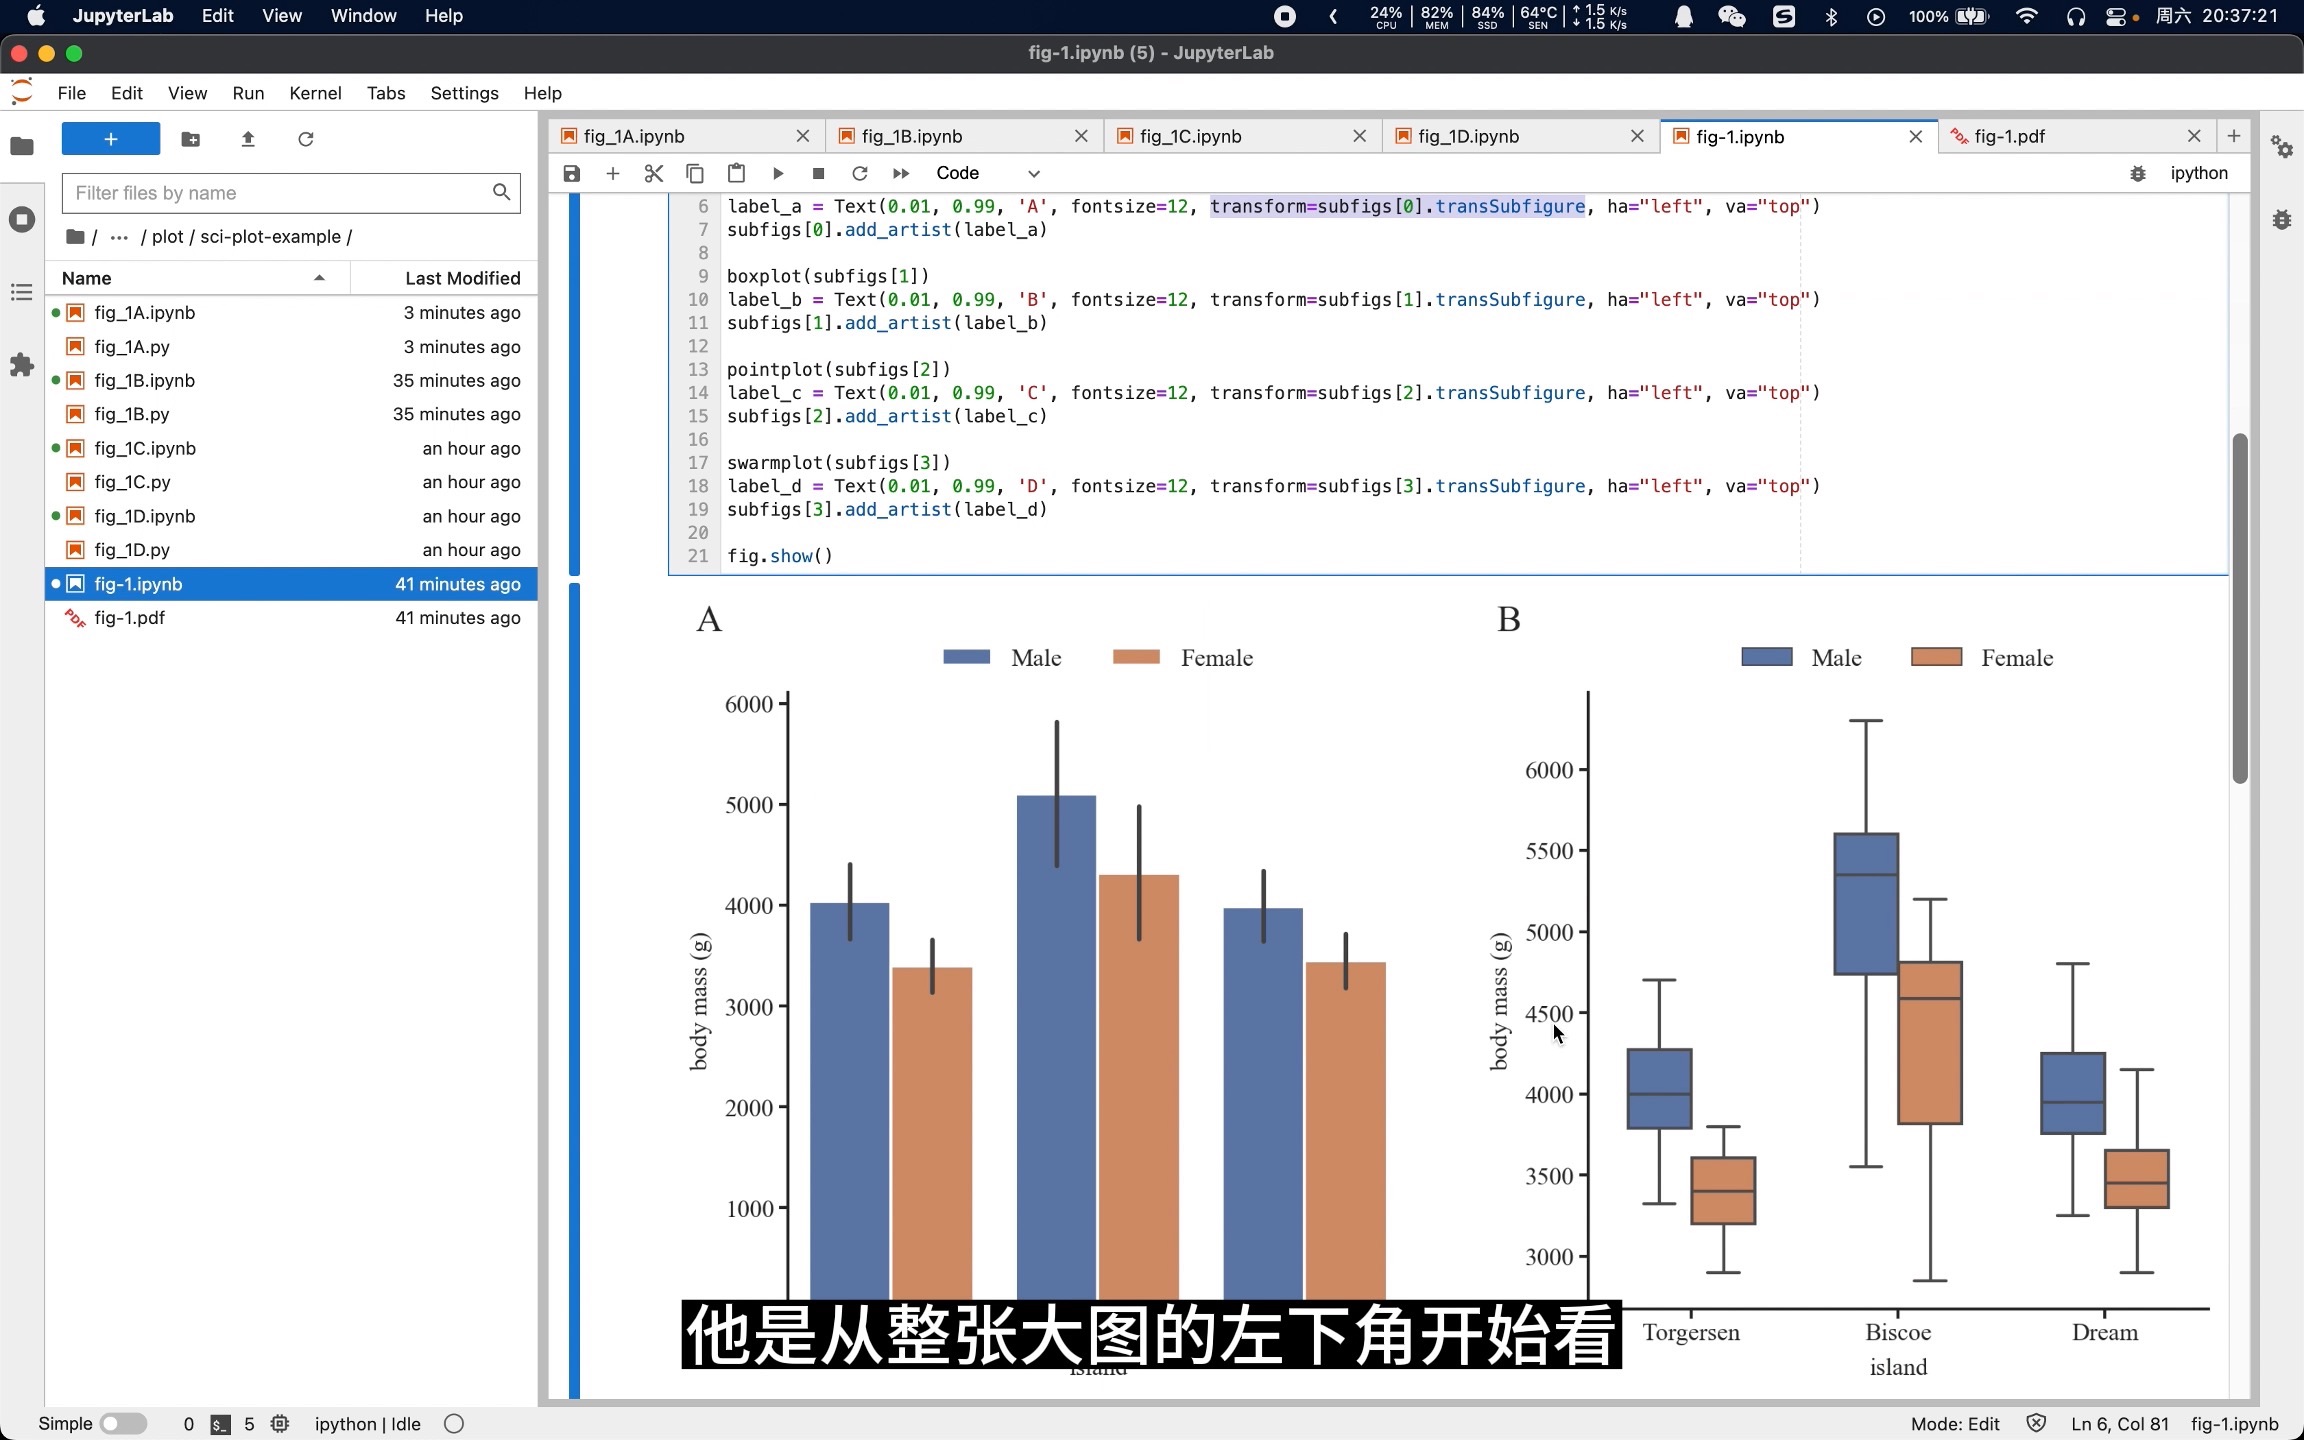Click the fig-1.pdf file in sidebar
This screenshot has width=2304, height=1440.
128,617
